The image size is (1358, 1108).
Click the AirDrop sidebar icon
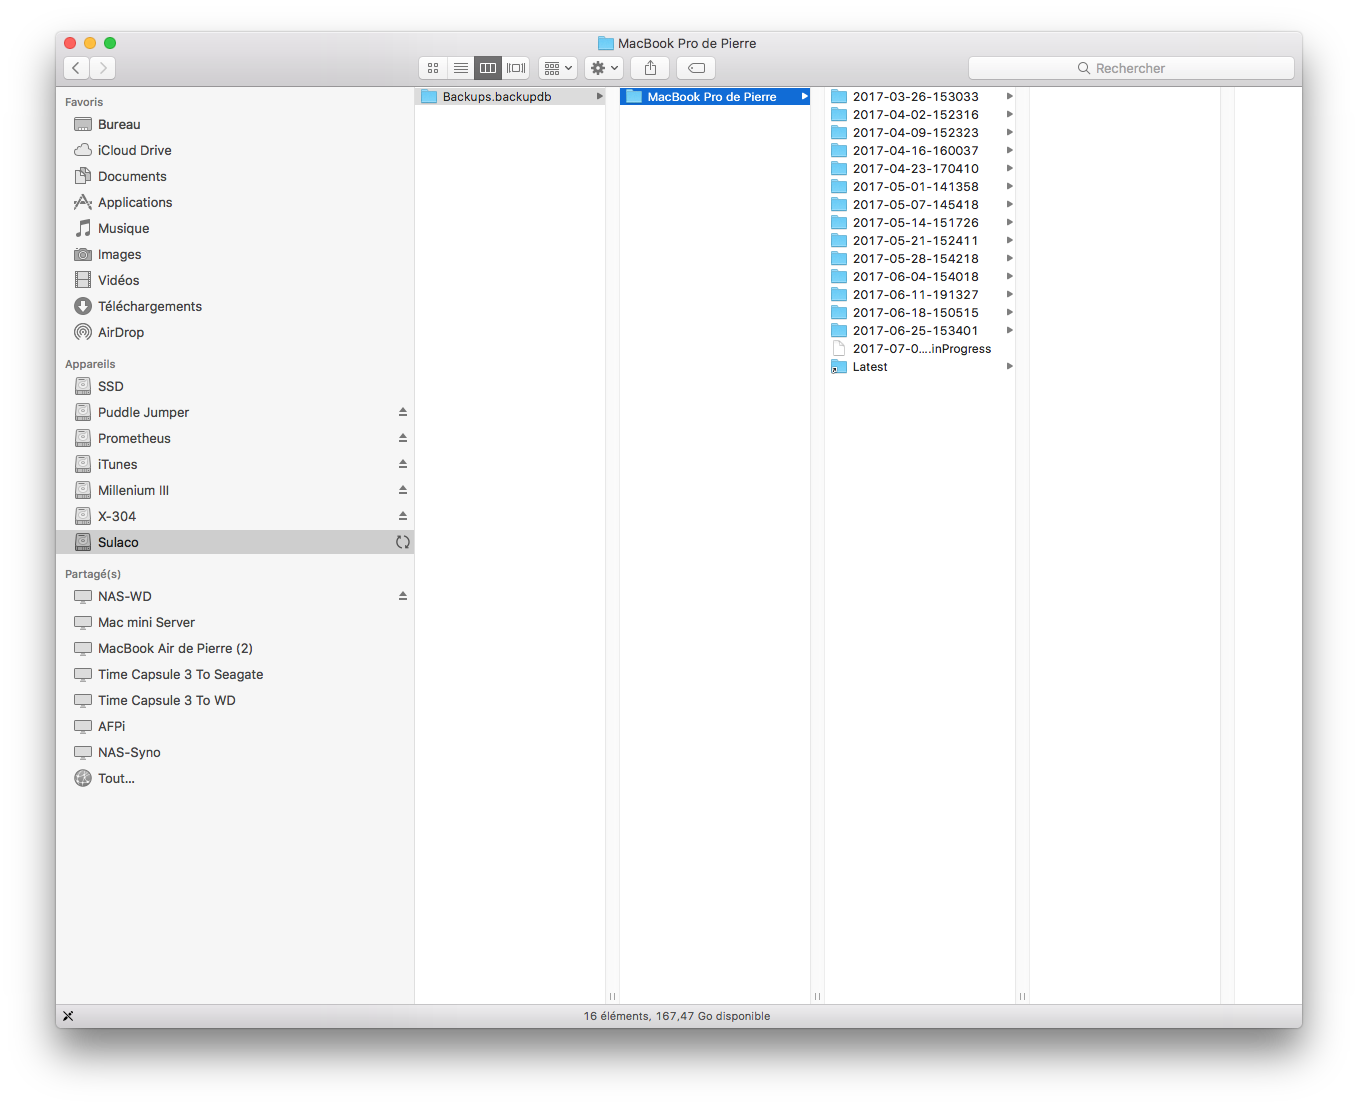coord(83,332)
